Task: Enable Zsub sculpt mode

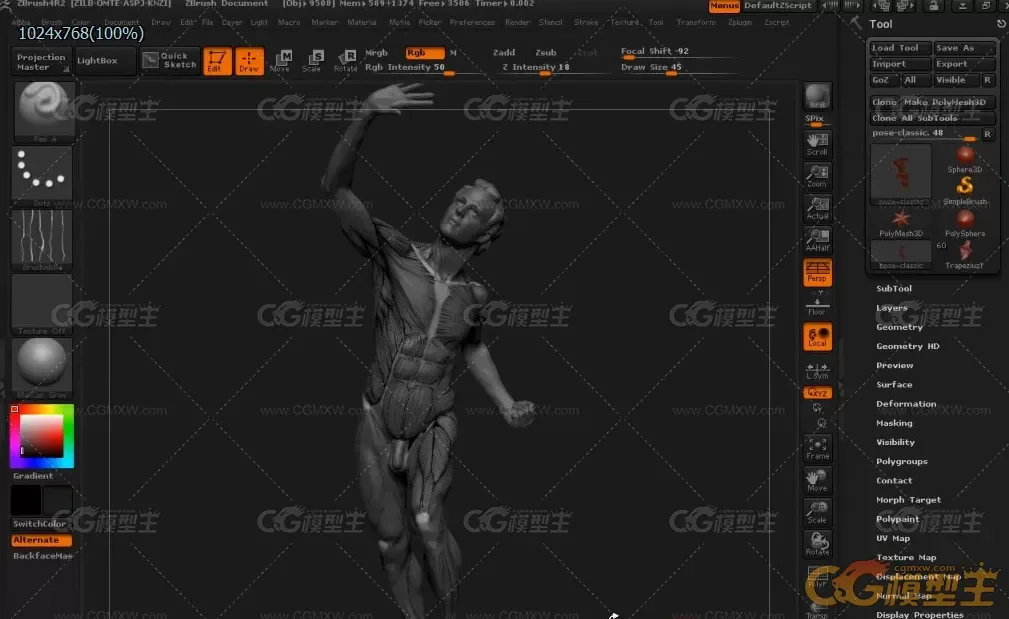Action: point(546,53)
